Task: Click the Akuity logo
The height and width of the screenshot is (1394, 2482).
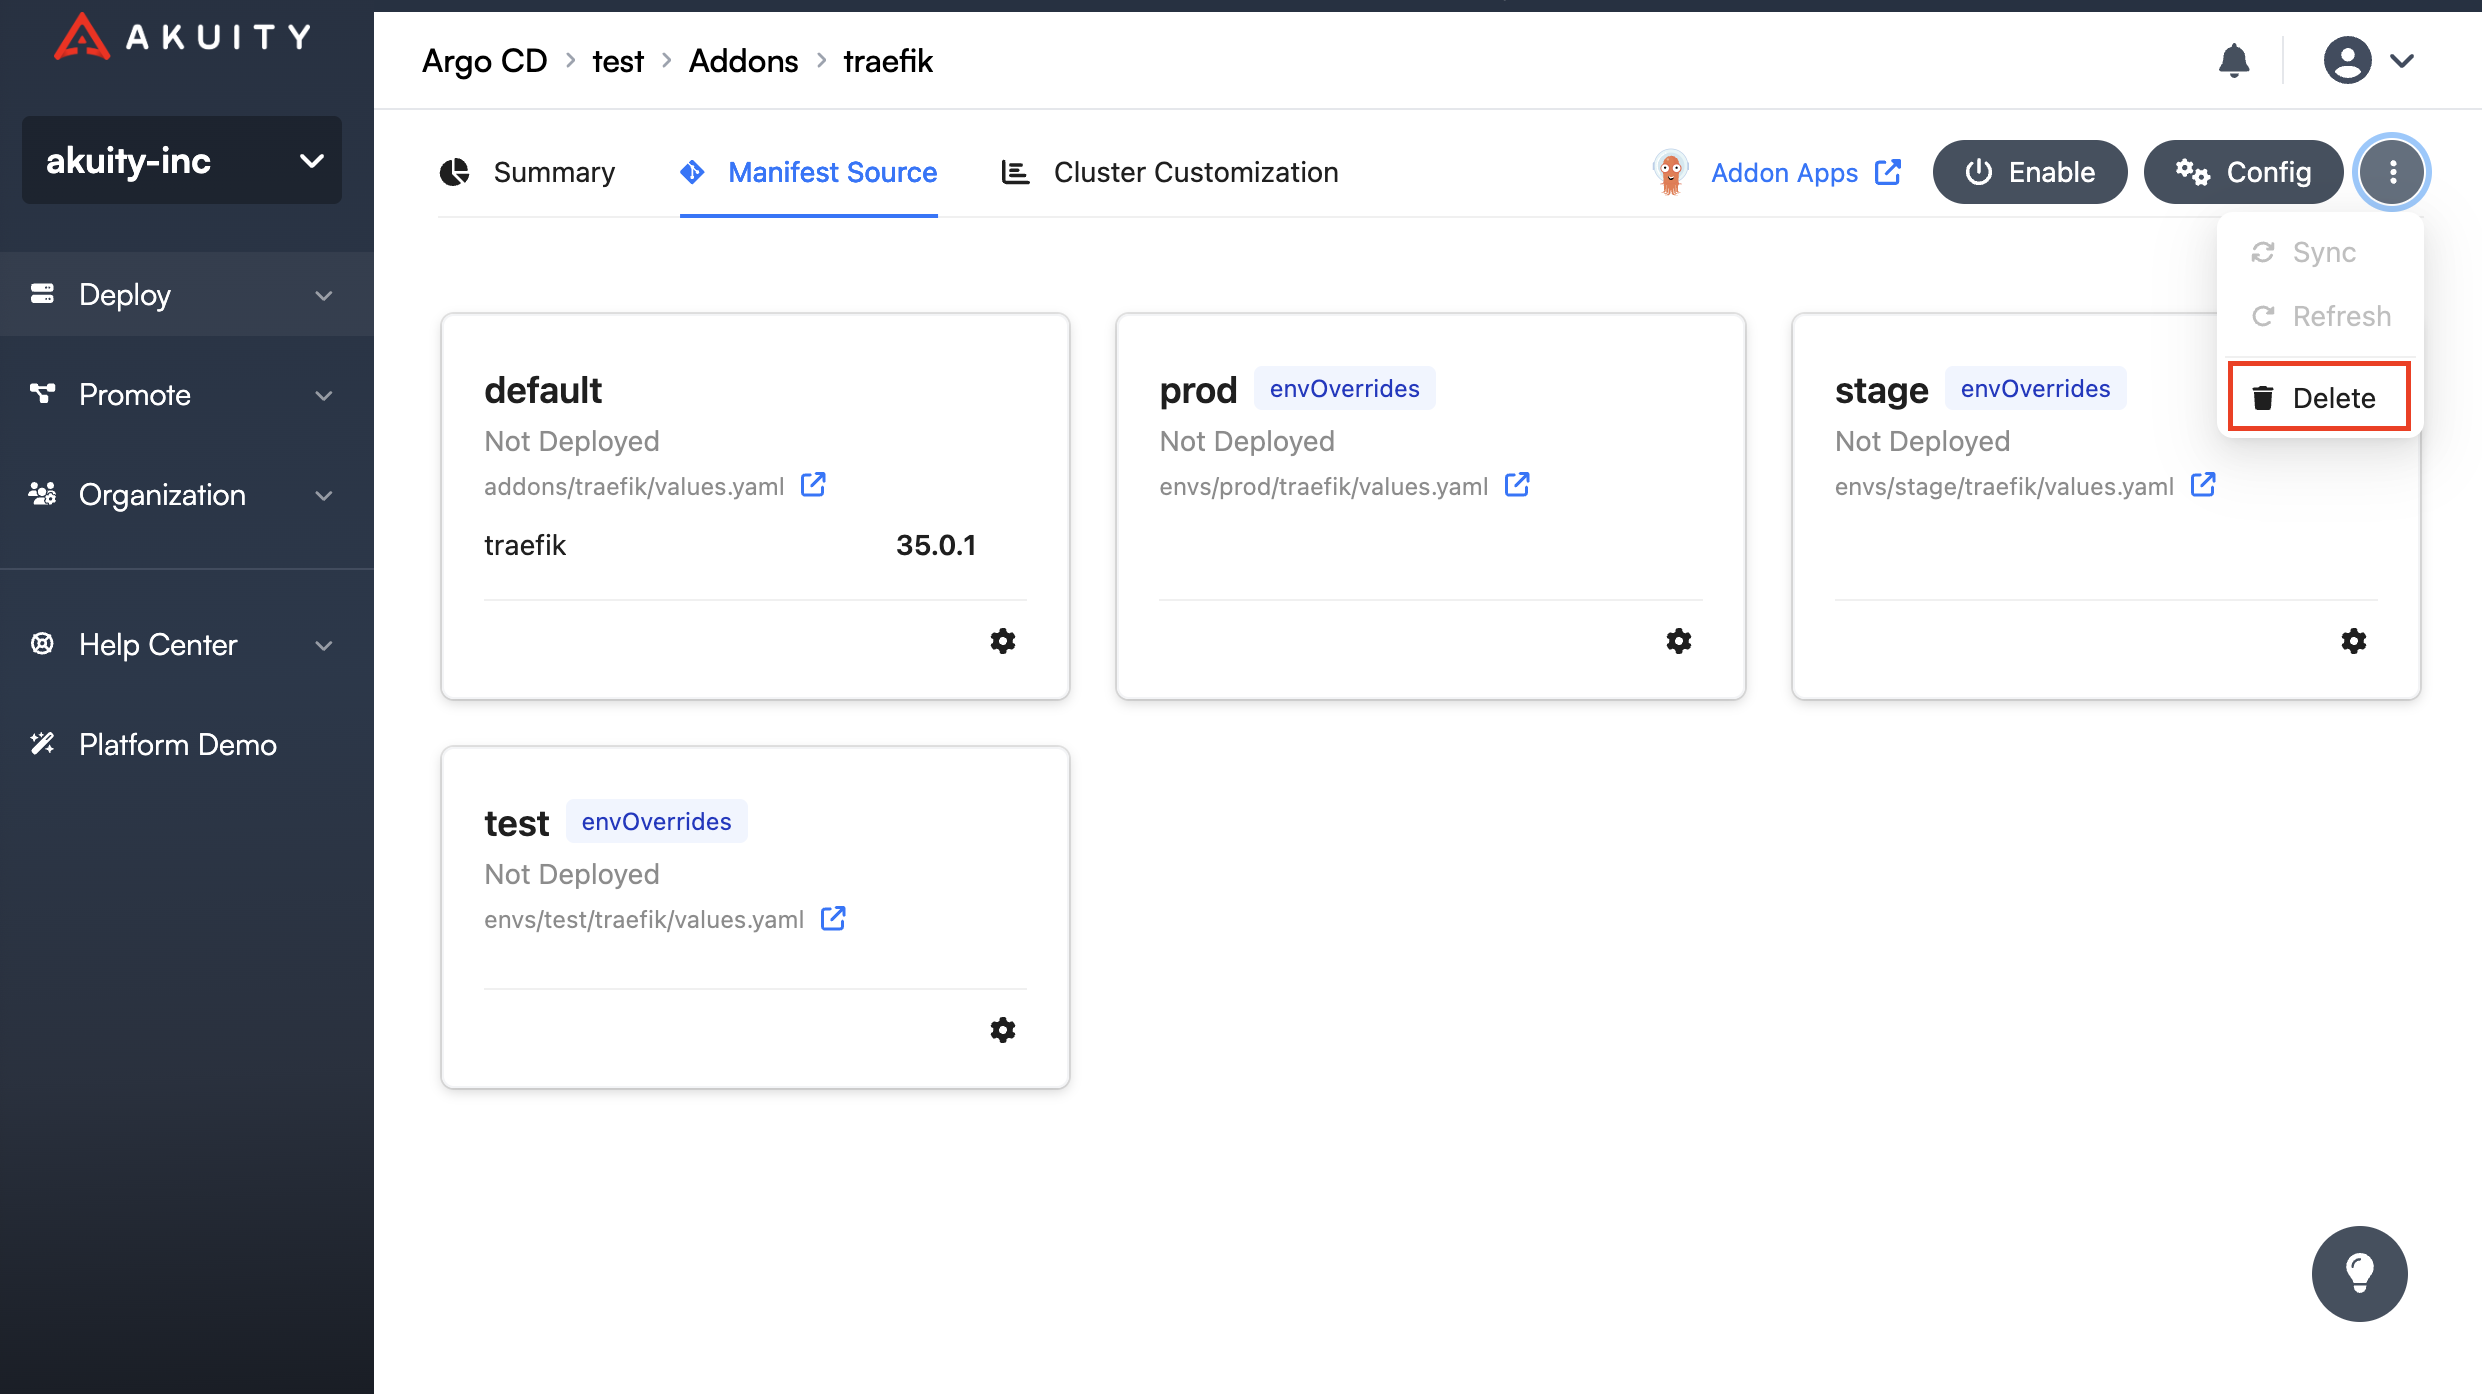Action: point(182,37)
